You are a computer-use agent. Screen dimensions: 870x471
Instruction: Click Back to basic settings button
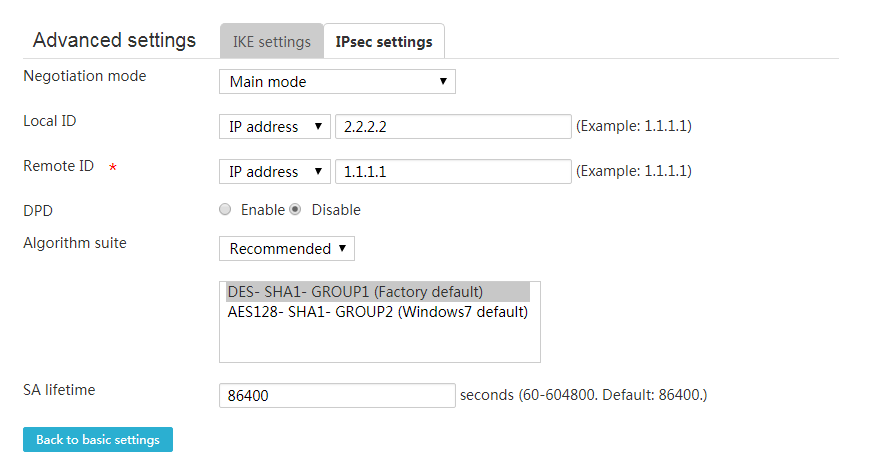(98, 439)
